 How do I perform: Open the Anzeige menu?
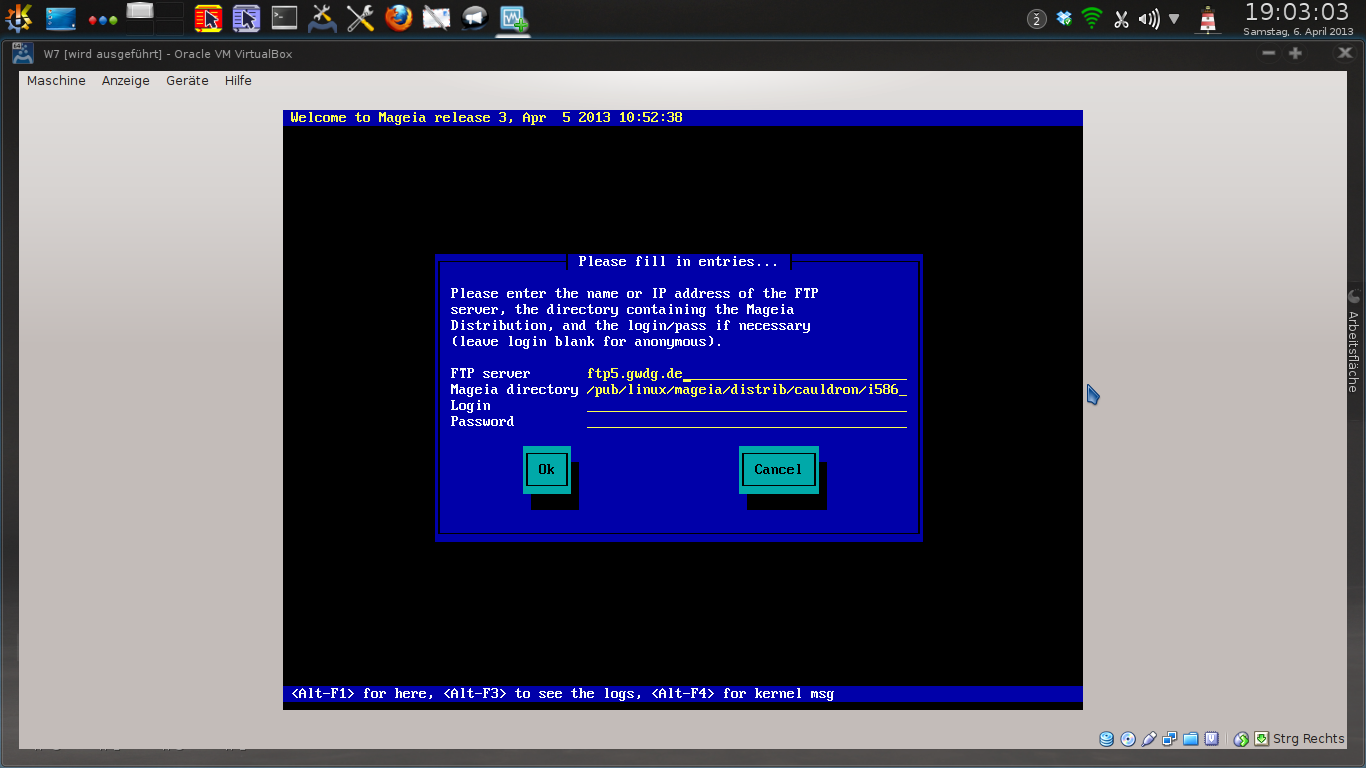(x=125, y=81)
